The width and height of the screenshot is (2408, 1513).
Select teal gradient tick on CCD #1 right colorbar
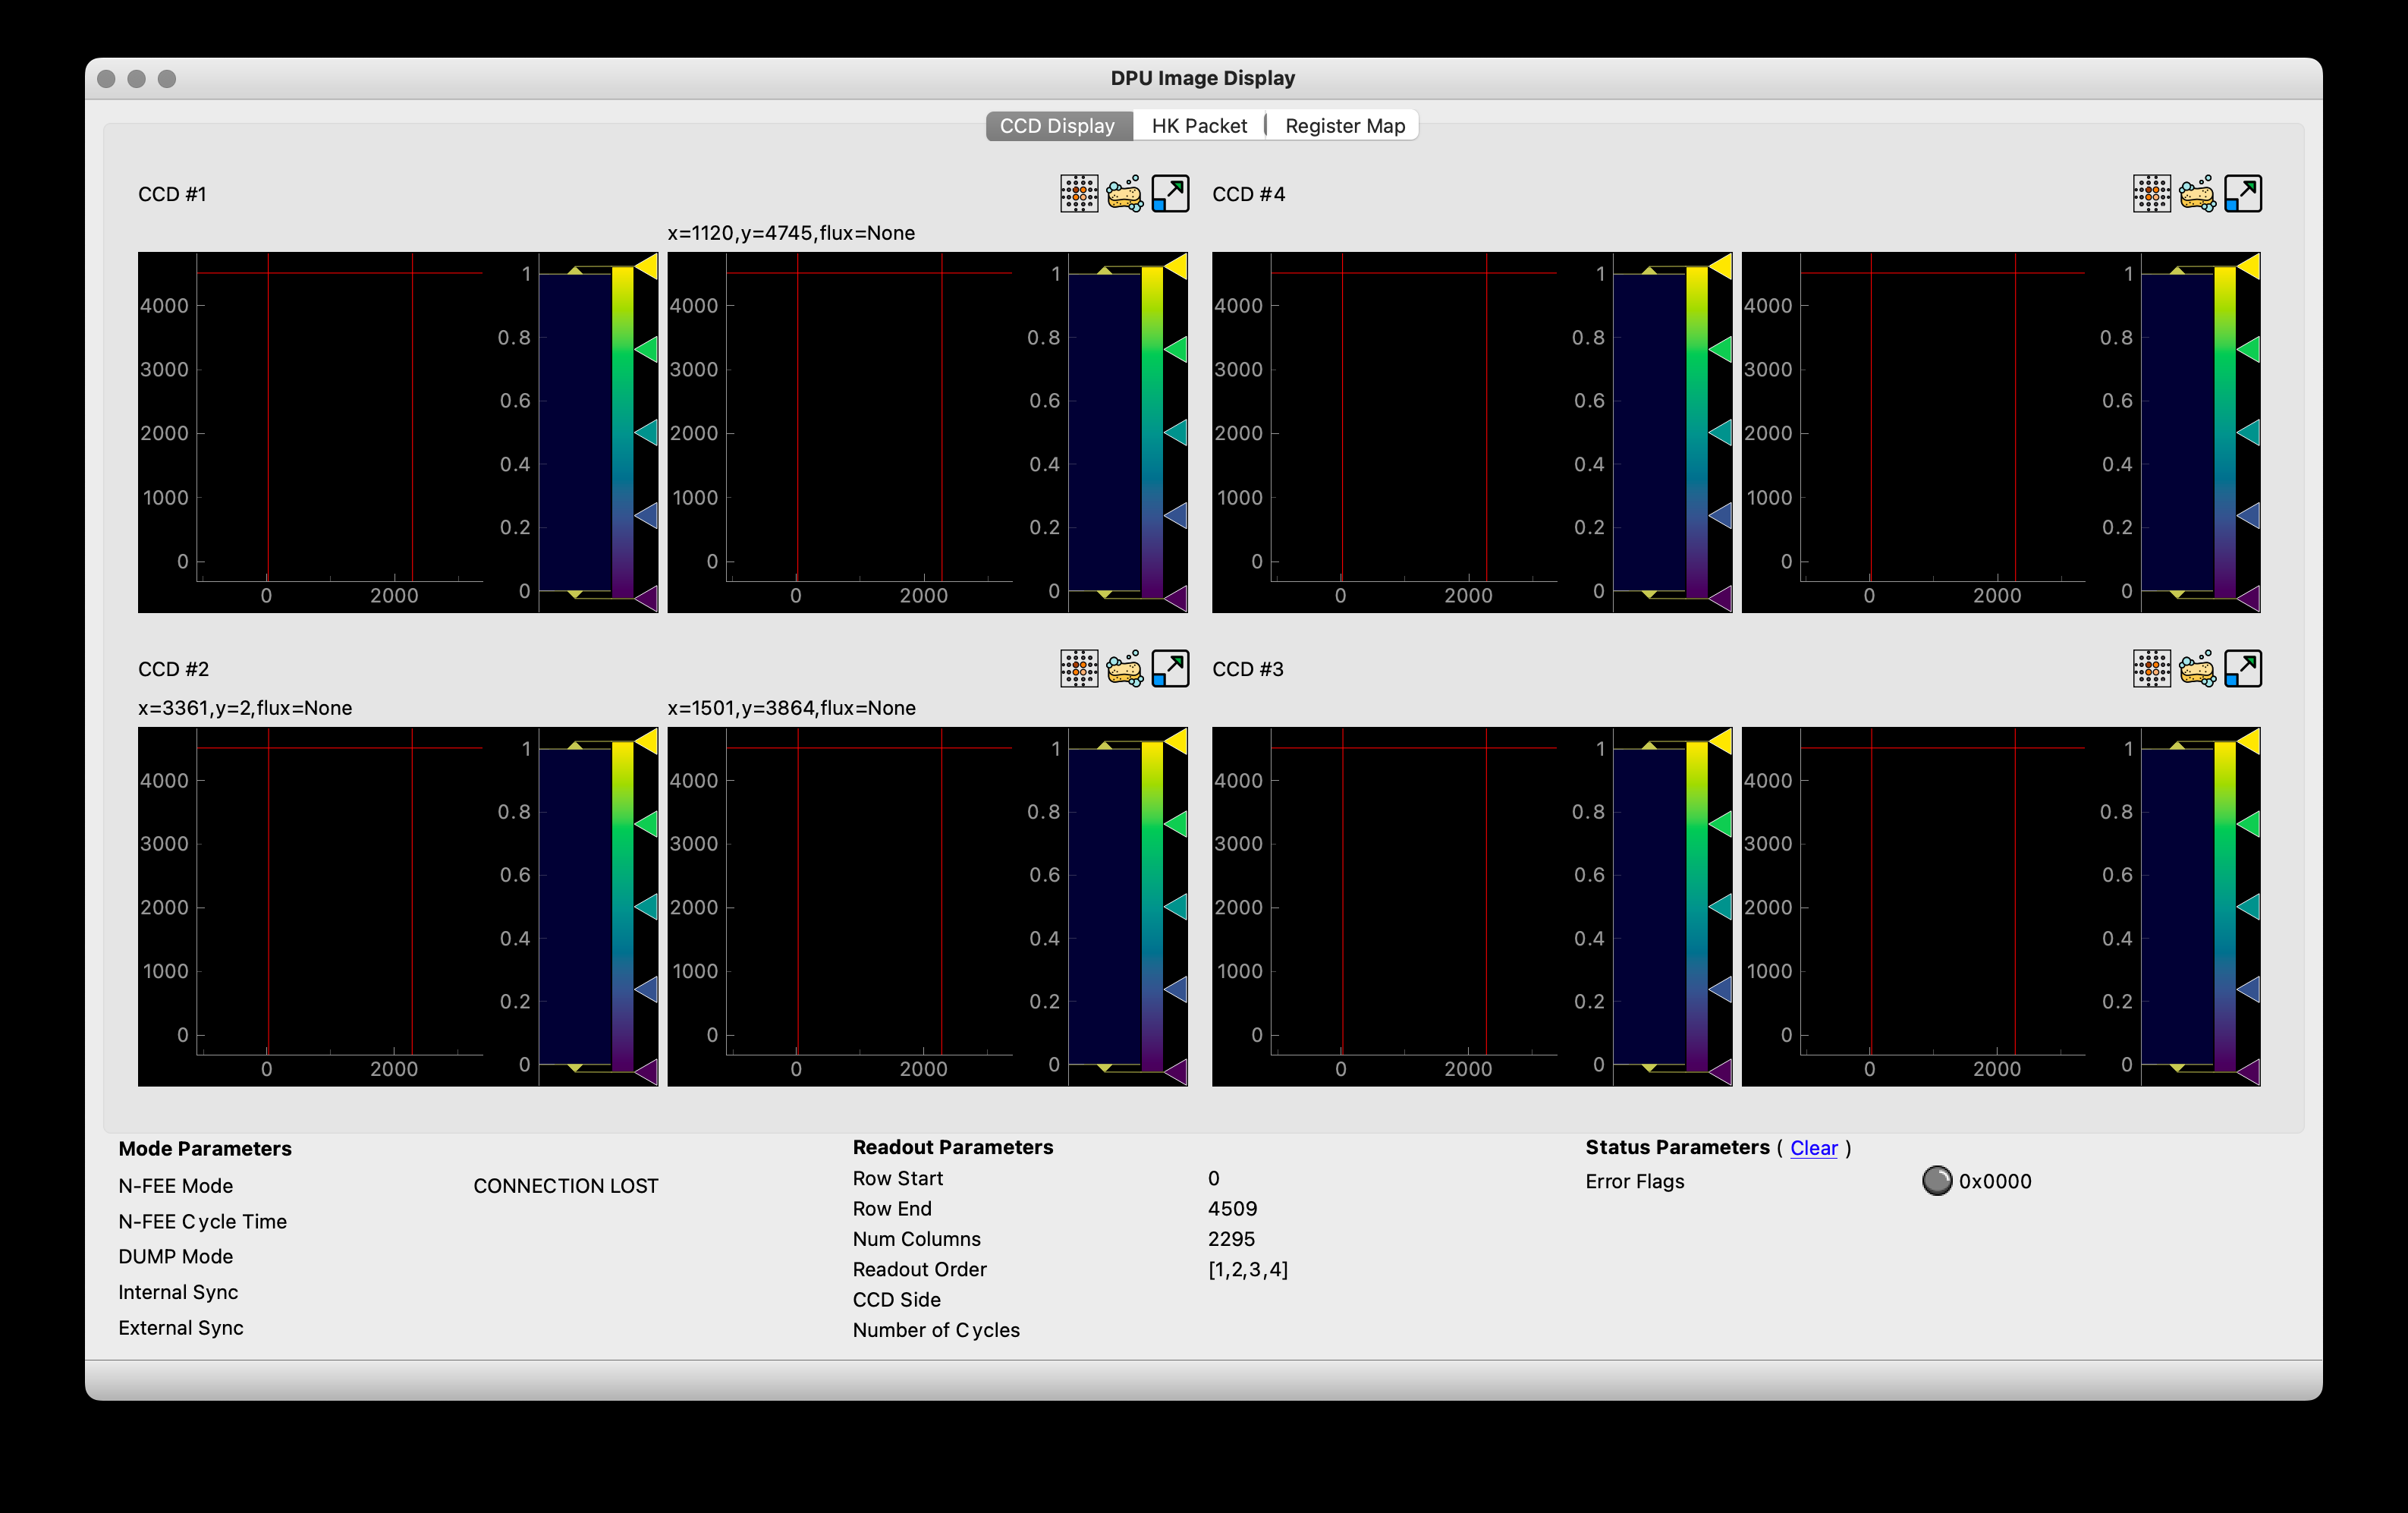[x=1176, y=433]
